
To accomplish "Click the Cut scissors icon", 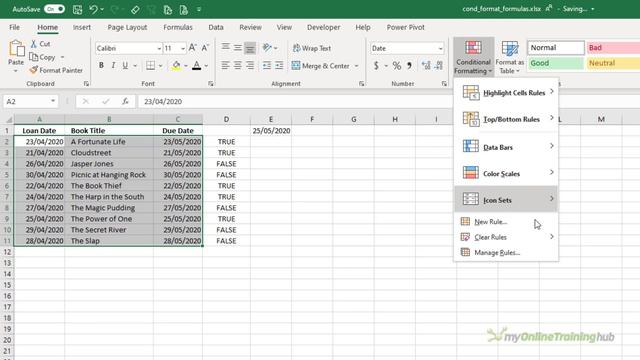I will click(34, 44).
